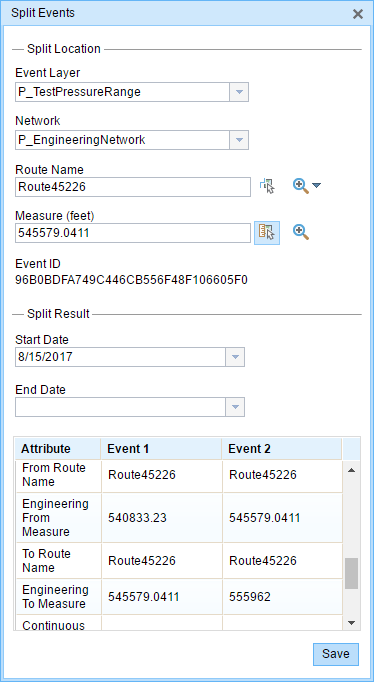The width and height of the screenshot is (374, 682).
Task: Click the To Route Name attribute label
Action: coord(46,561)
